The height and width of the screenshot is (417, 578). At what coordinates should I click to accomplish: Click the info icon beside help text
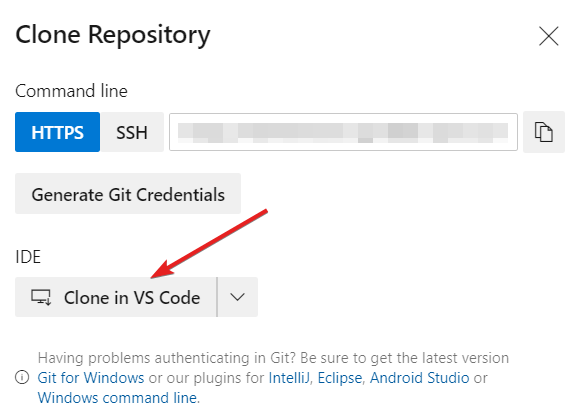(22, 378)
